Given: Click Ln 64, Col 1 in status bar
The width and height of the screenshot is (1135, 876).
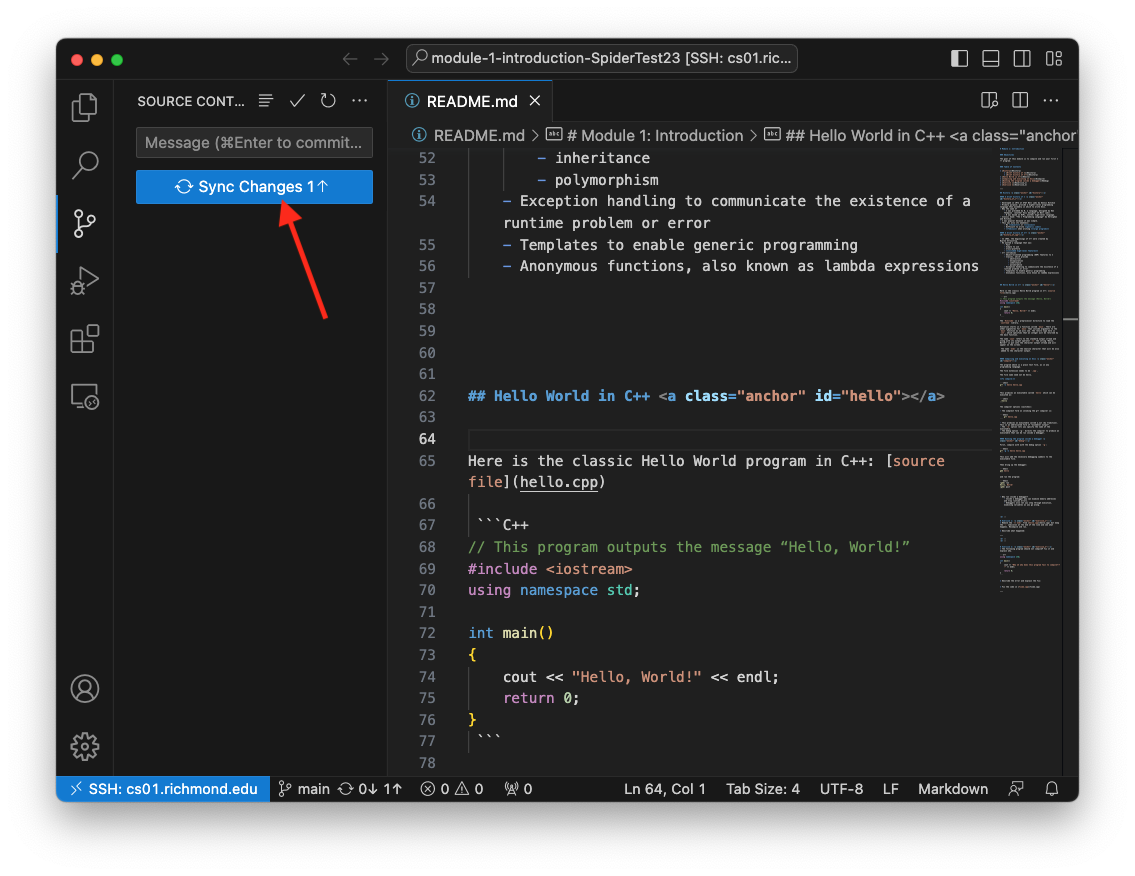Looking at the screenshot, I should tap(664, 789).
